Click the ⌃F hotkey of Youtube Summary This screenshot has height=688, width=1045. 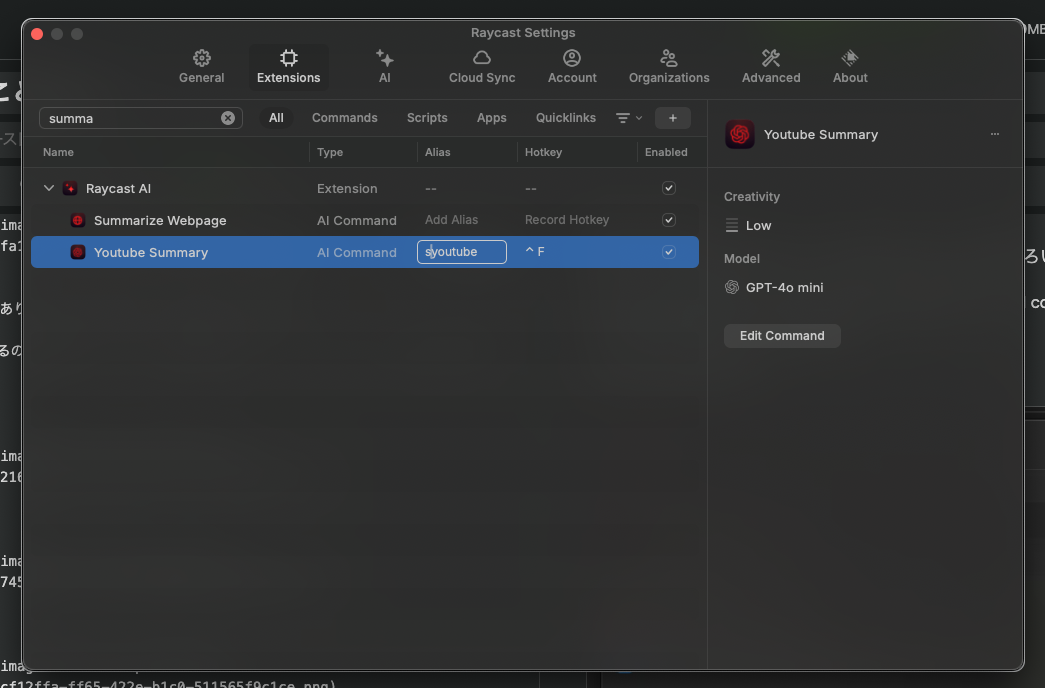pos(535,251)
